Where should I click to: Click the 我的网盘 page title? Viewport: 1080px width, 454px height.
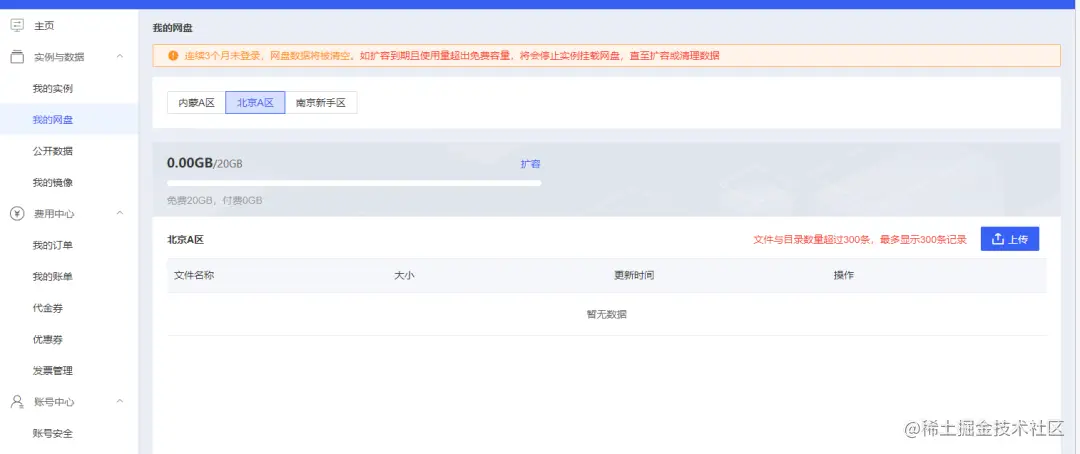[173, 28]
